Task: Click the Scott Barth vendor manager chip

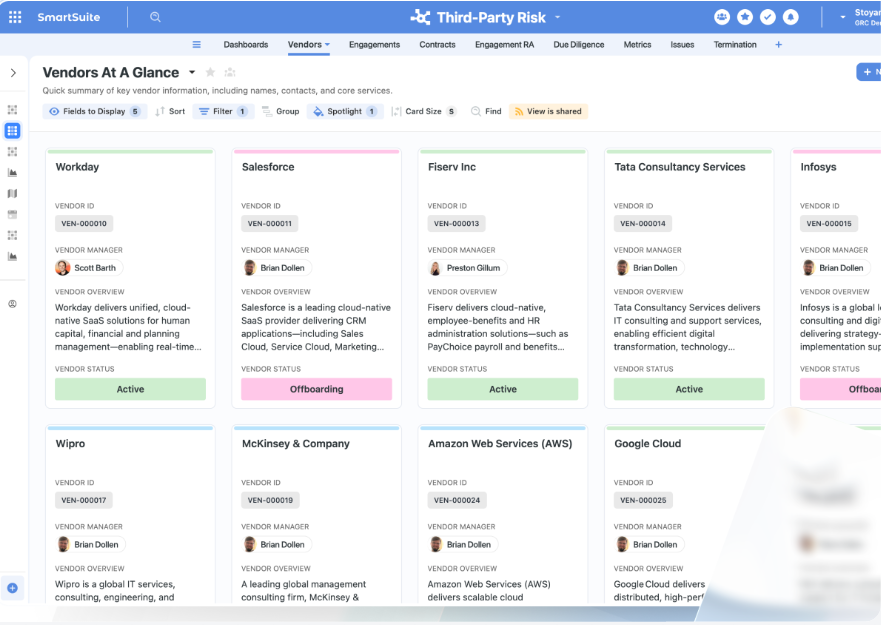Action: 88,268
